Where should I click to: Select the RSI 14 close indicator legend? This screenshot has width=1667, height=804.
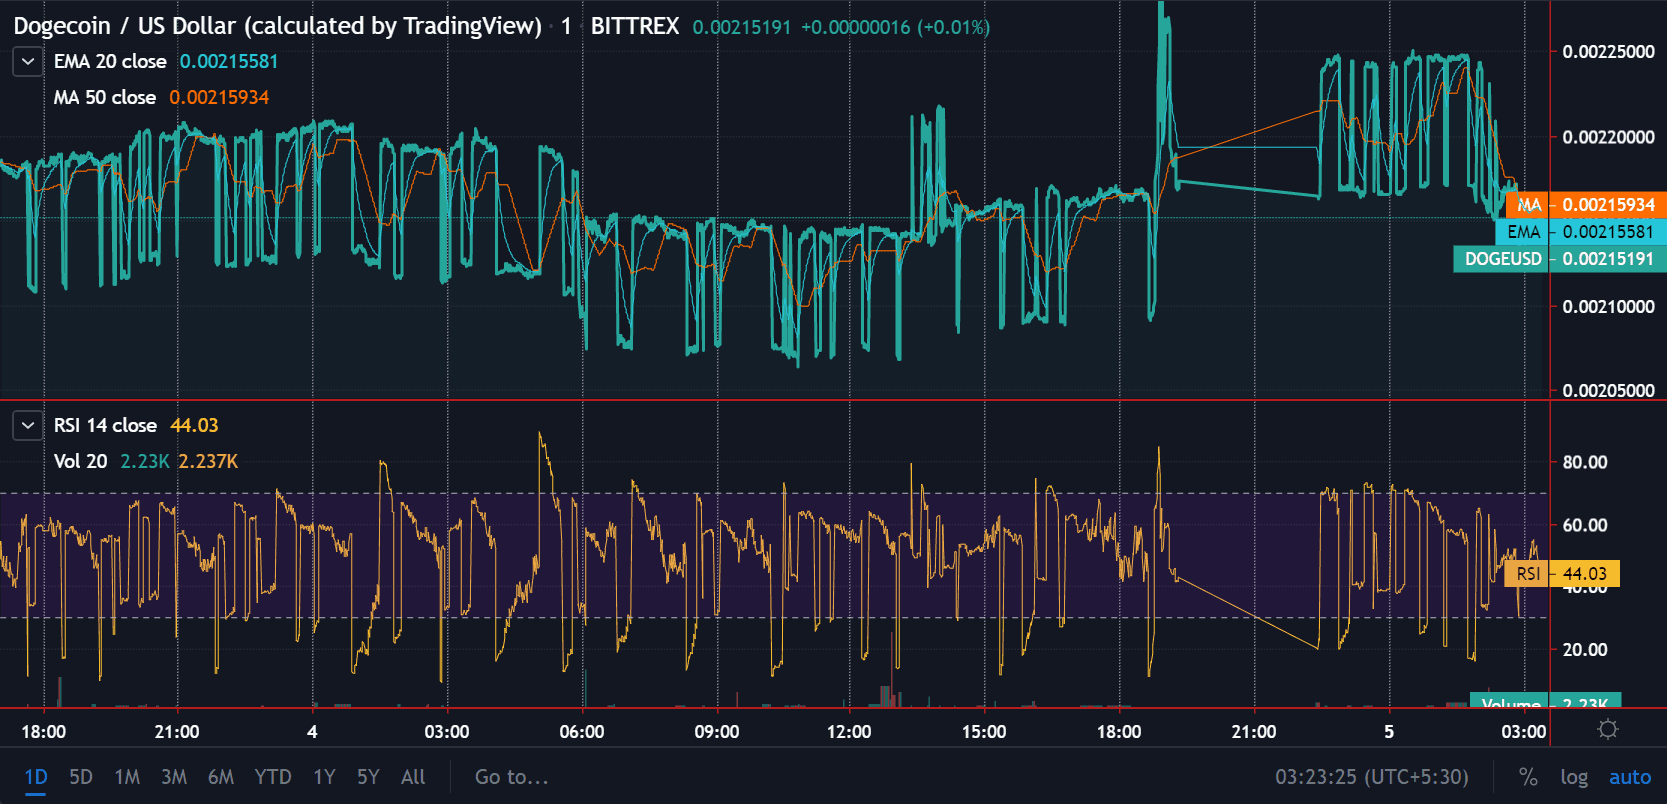105,426
